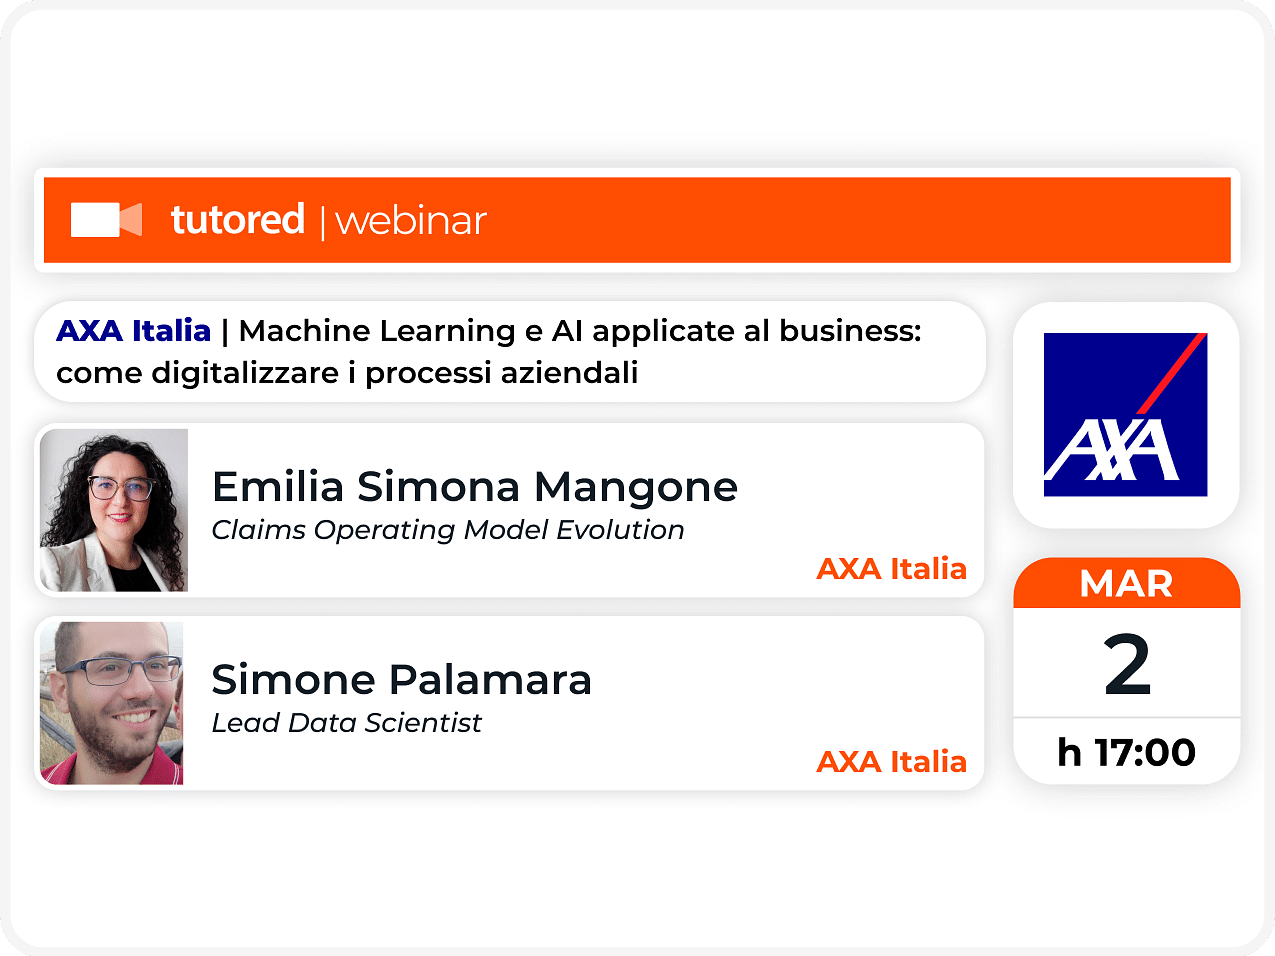The height and width of the screenshot is (956, 1275).
Task: Click AXA Italia label on Simone's card
Action: [892, 762]
